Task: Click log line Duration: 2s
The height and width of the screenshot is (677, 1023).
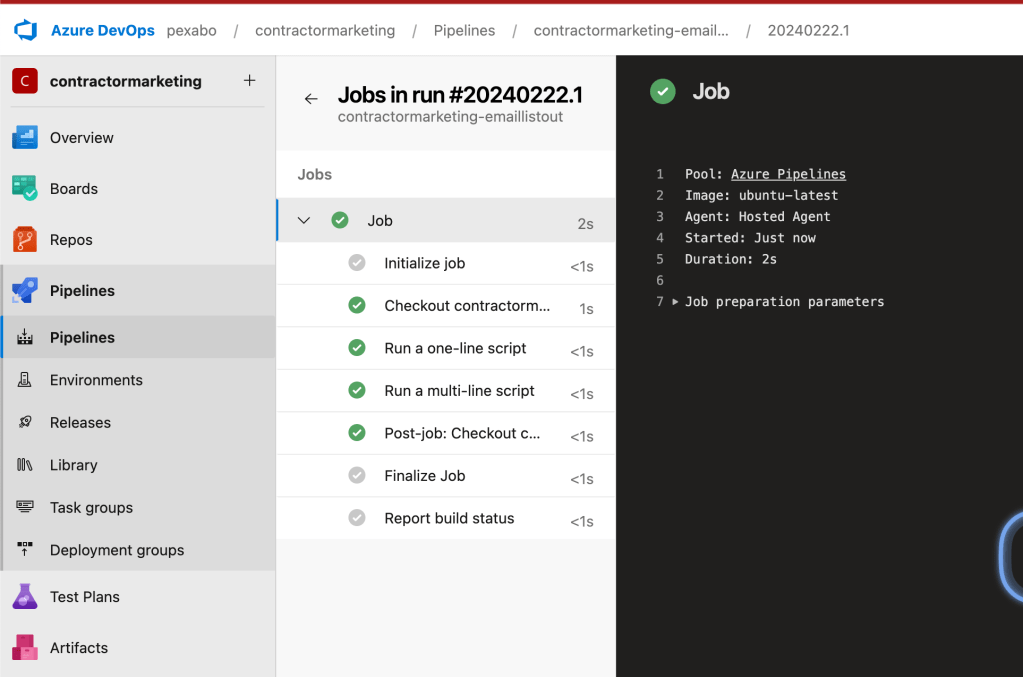Action: coord(731,259)
